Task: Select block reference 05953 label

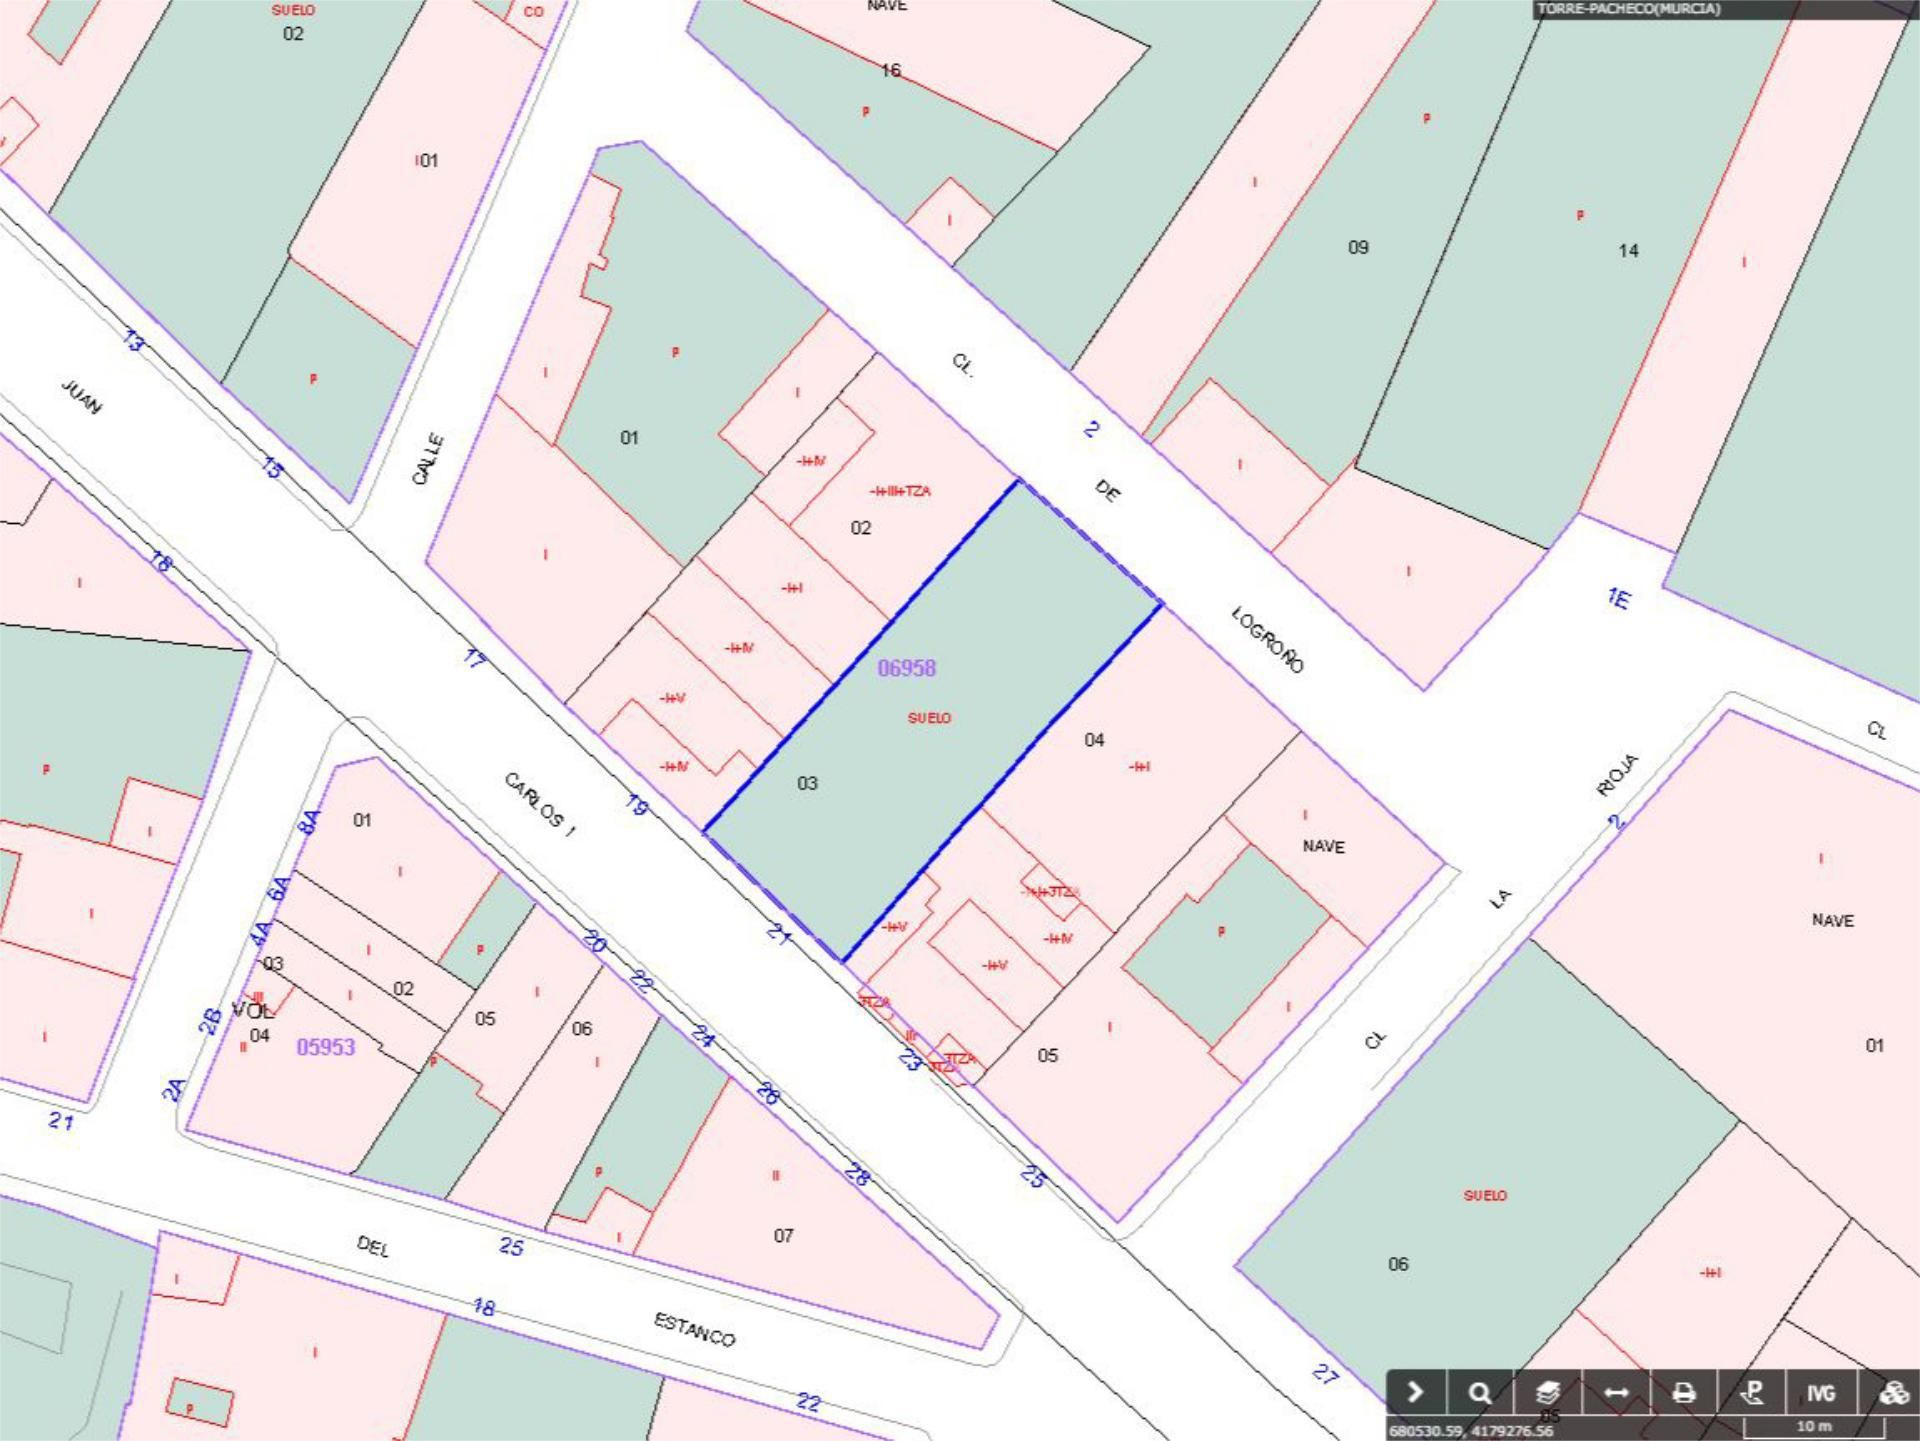Action: point(326,1047)
